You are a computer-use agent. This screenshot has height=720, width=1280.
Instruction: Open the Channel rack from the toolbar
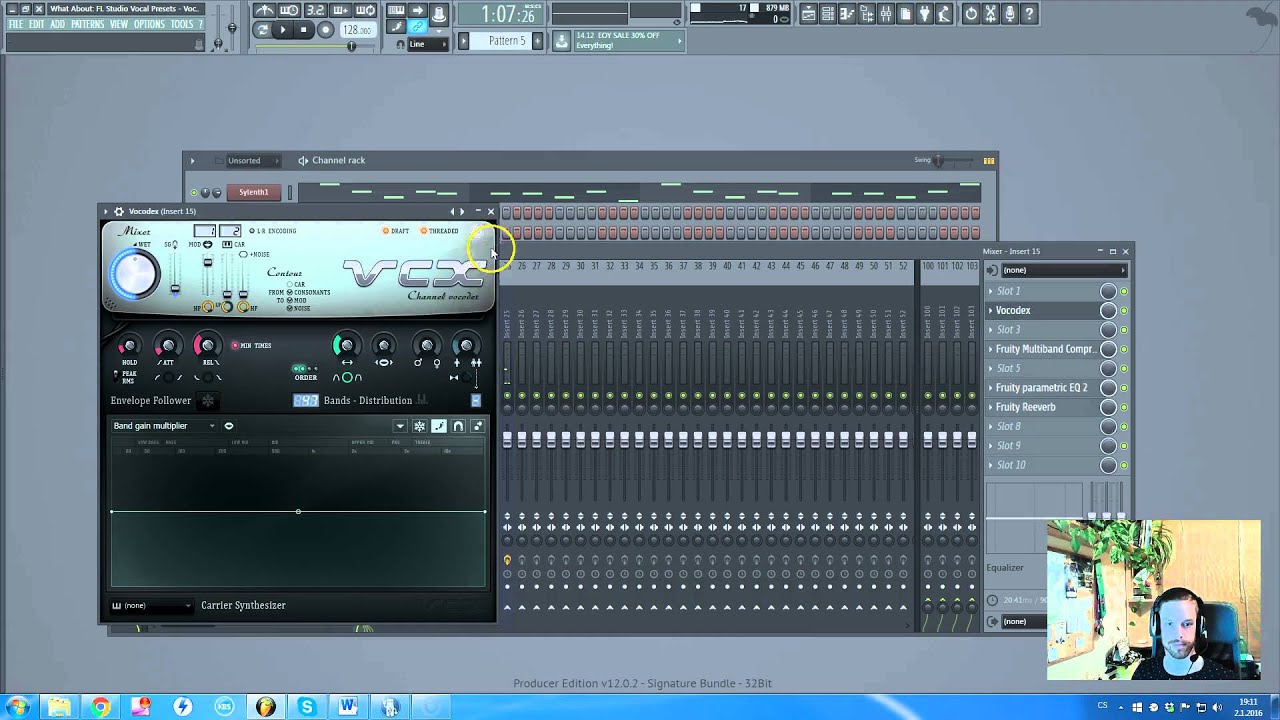point(828,14)
